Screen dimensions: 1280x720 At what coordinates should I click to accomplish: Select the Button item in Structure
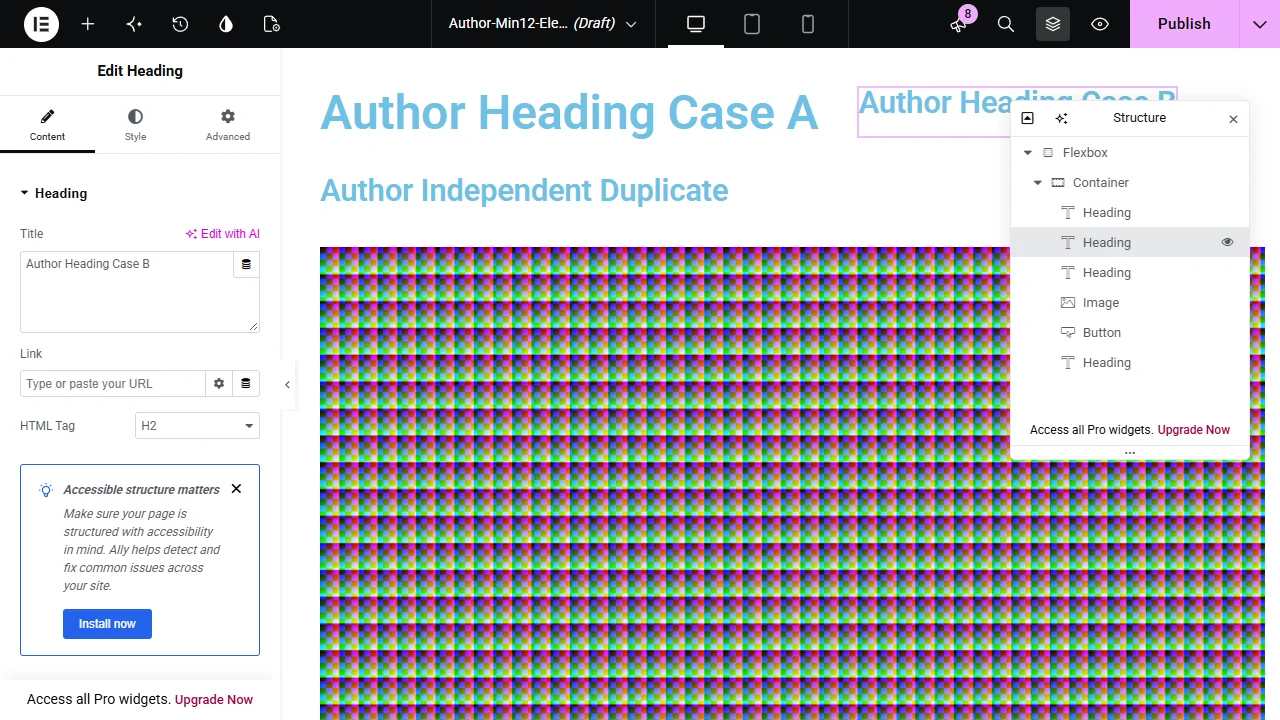tap(1130, 333)
